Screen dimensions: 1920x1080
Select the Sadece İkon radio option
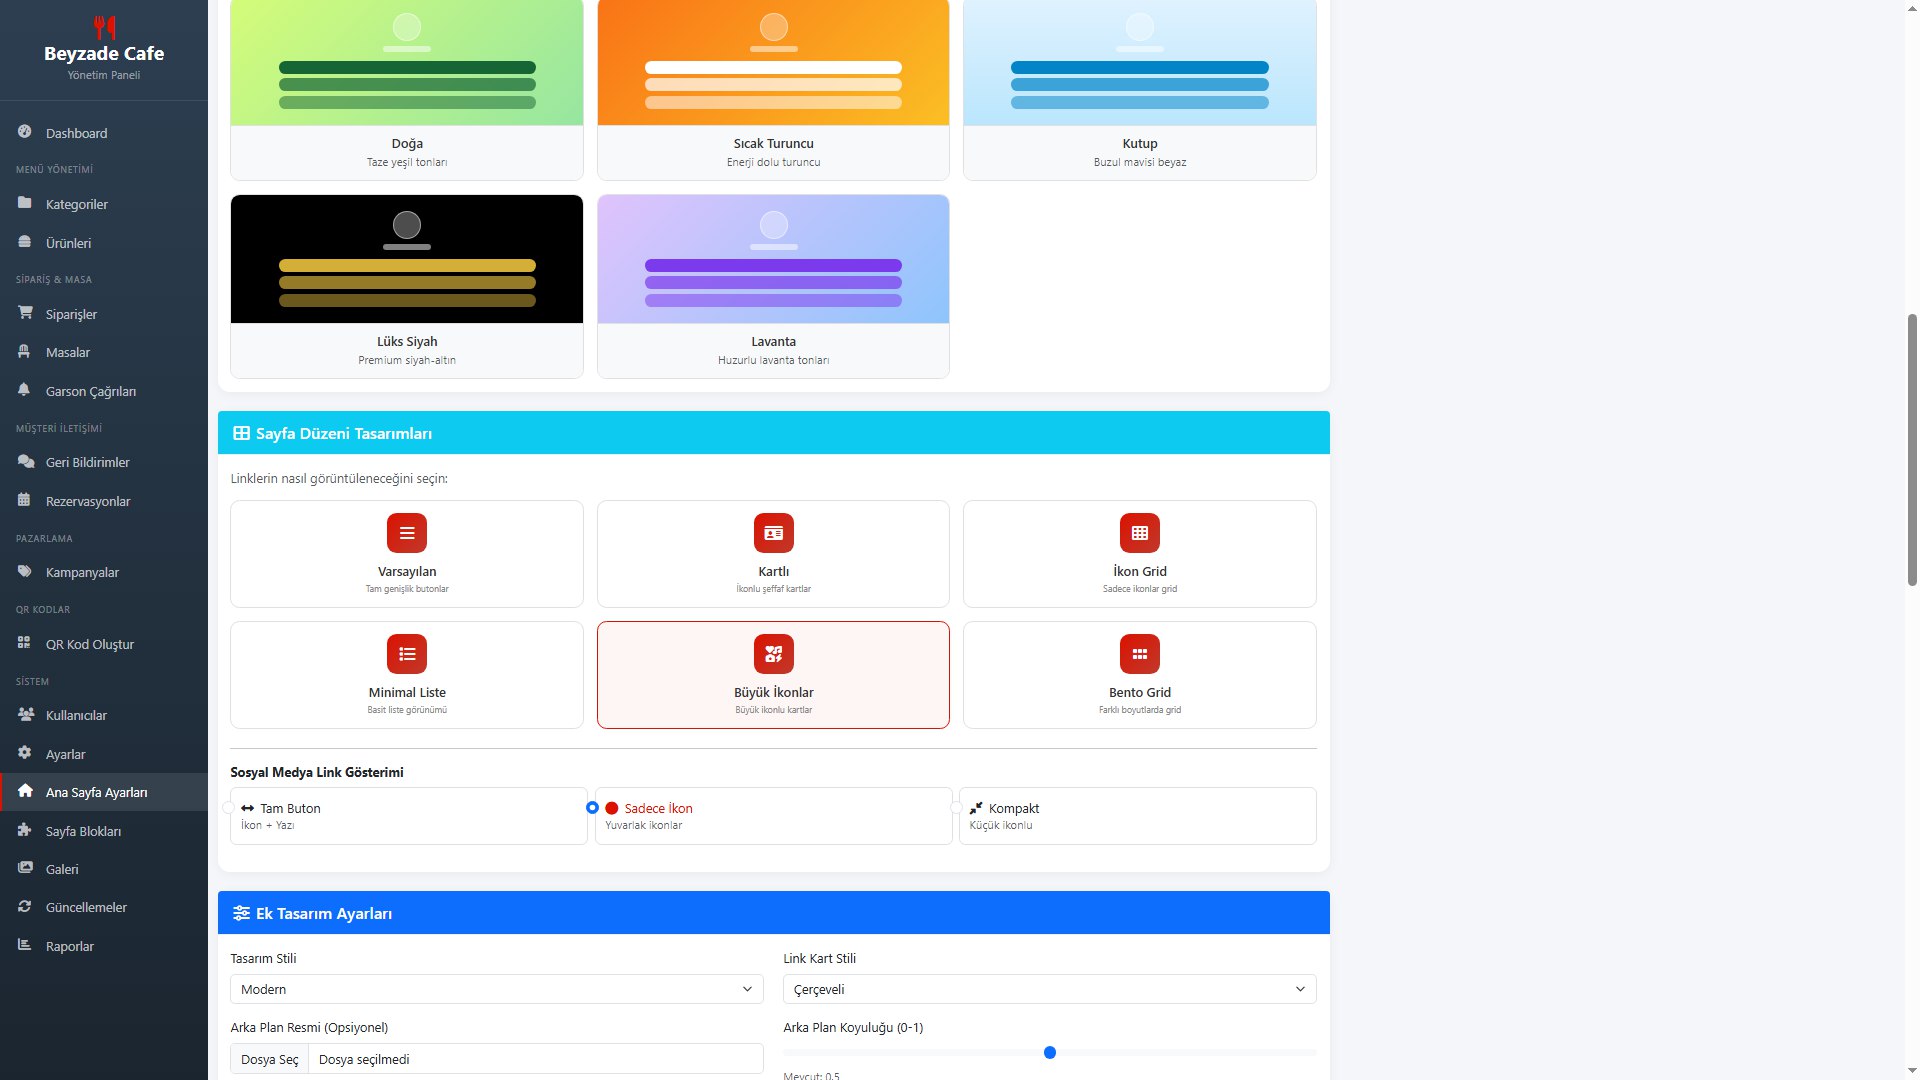(593, 807)
